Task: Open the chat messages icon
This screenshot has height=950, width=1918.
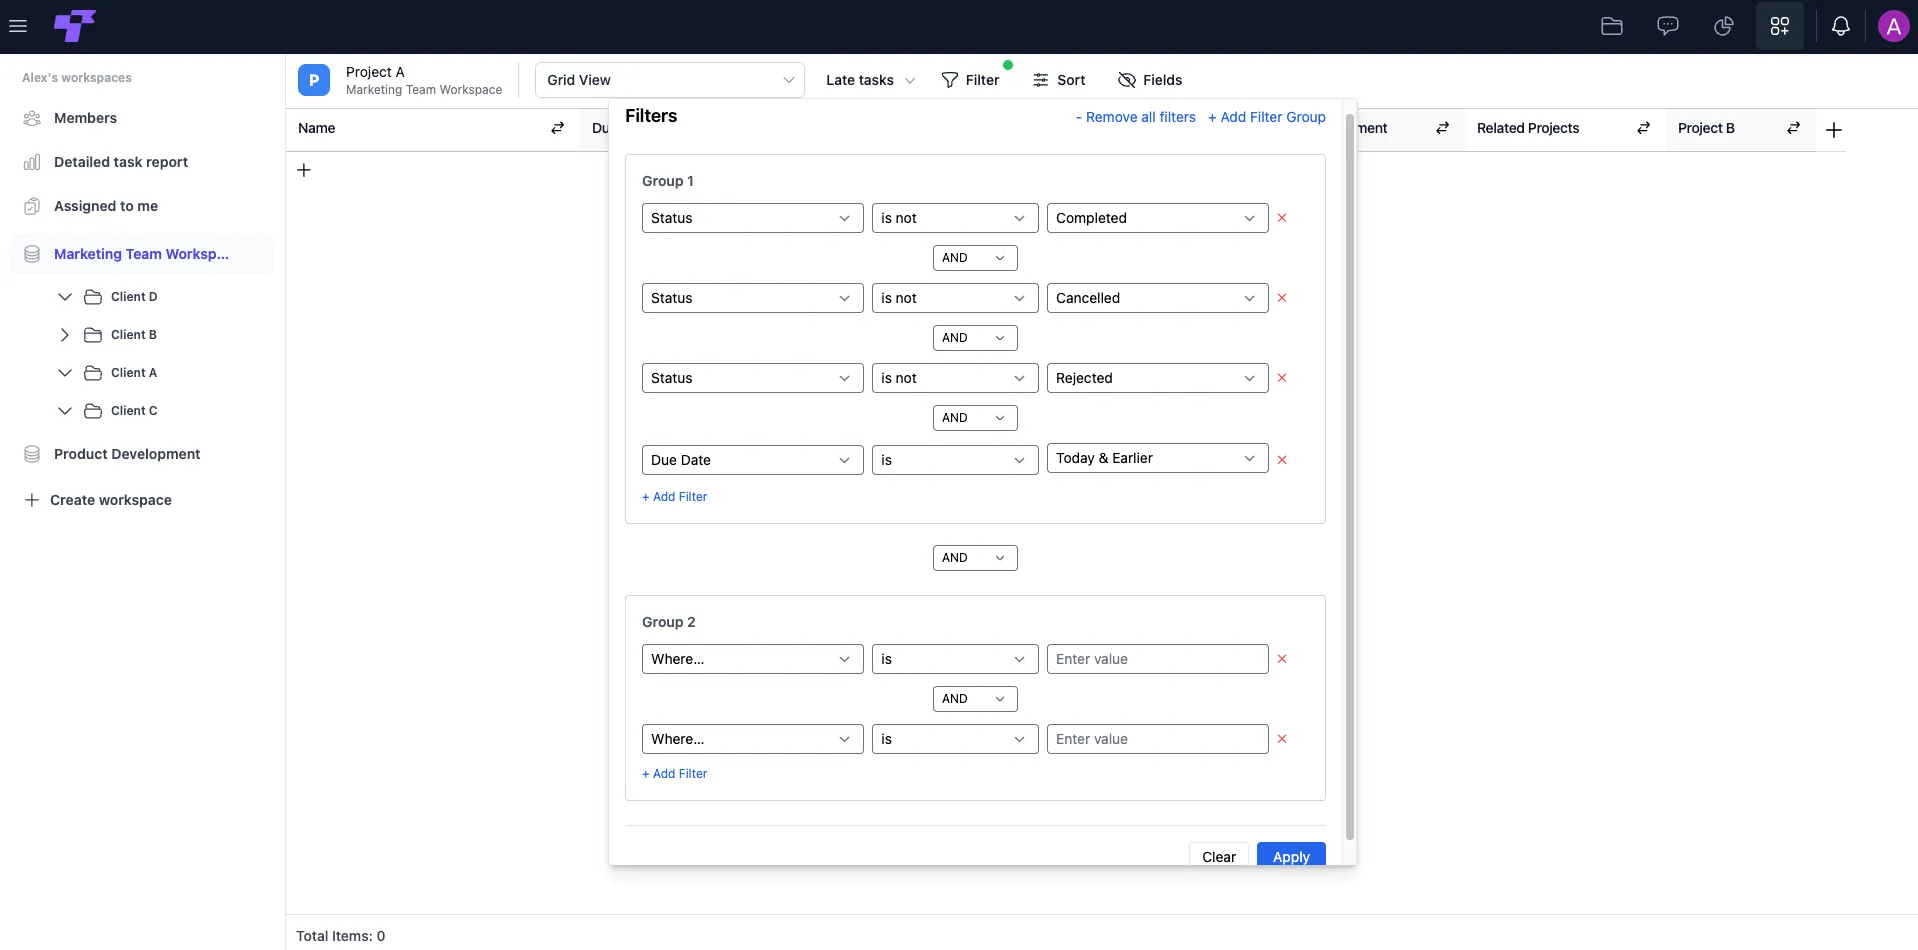Action: click(1667, 26)
